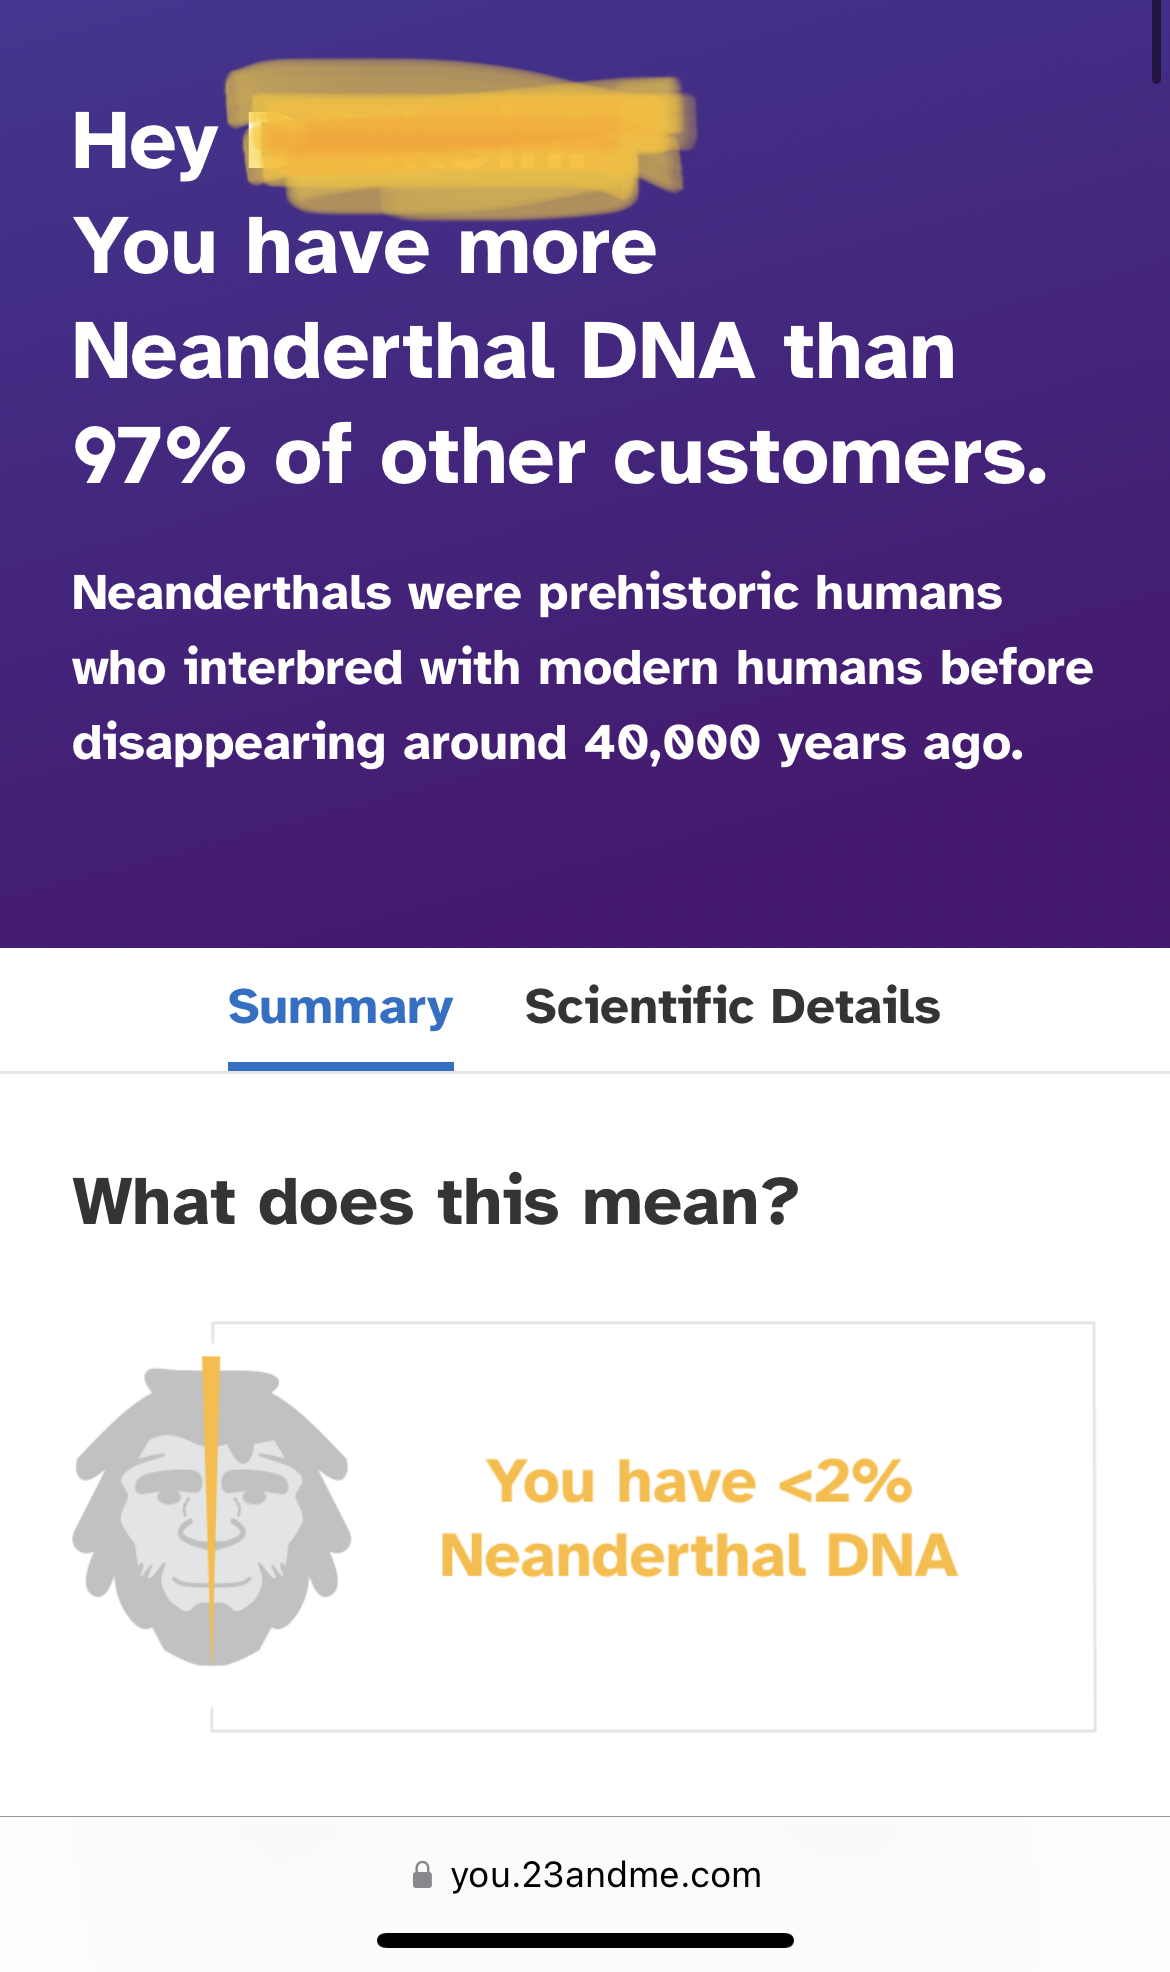The width and height of the screenshot is (1170, 1972).
Task: Switch to the Scientific Details tab
Action: point(732,1006)
